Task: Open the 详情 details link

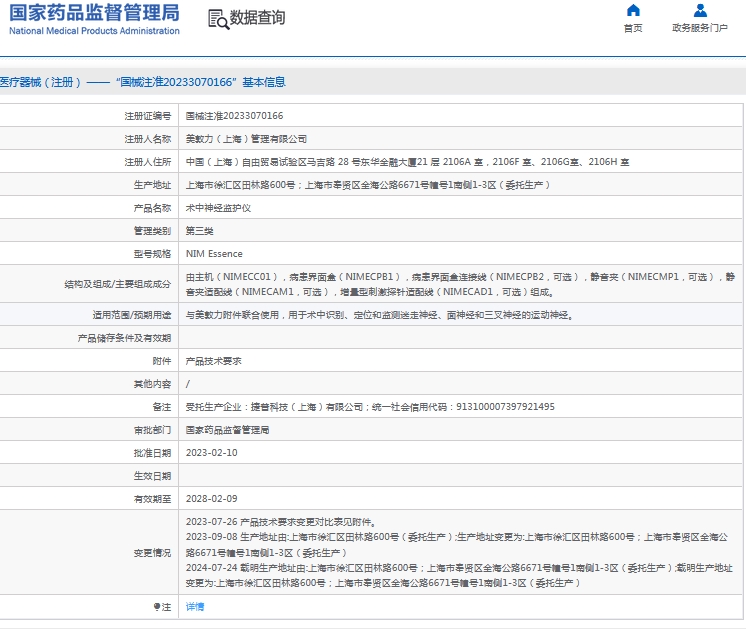Action: 195,607
